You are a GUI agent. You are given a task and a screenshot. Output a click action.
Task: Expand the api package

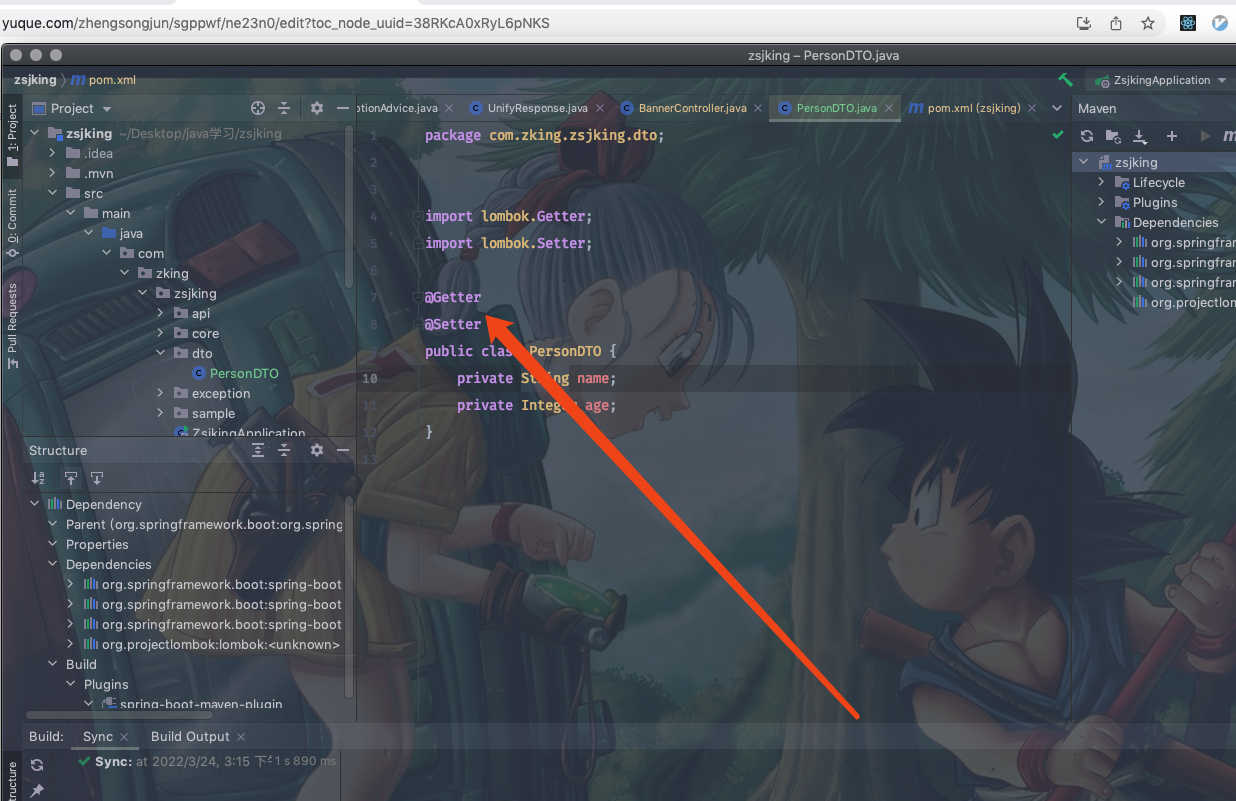coord(160,313)
